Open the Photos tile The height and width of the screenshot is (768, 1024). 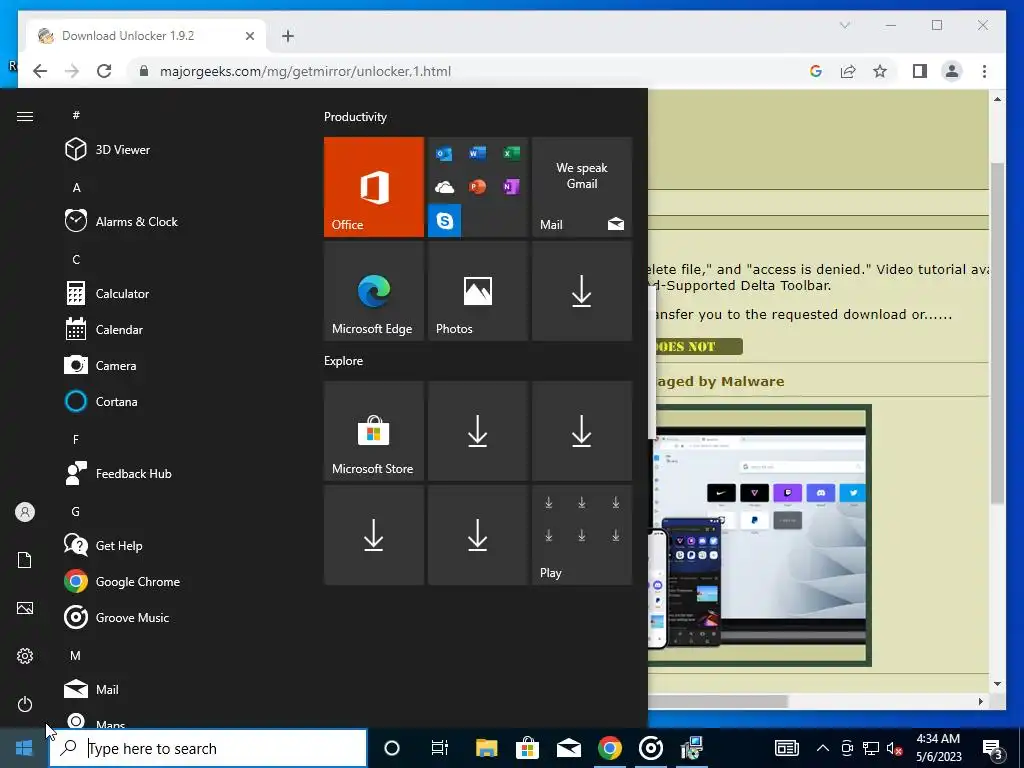[477, 291]
